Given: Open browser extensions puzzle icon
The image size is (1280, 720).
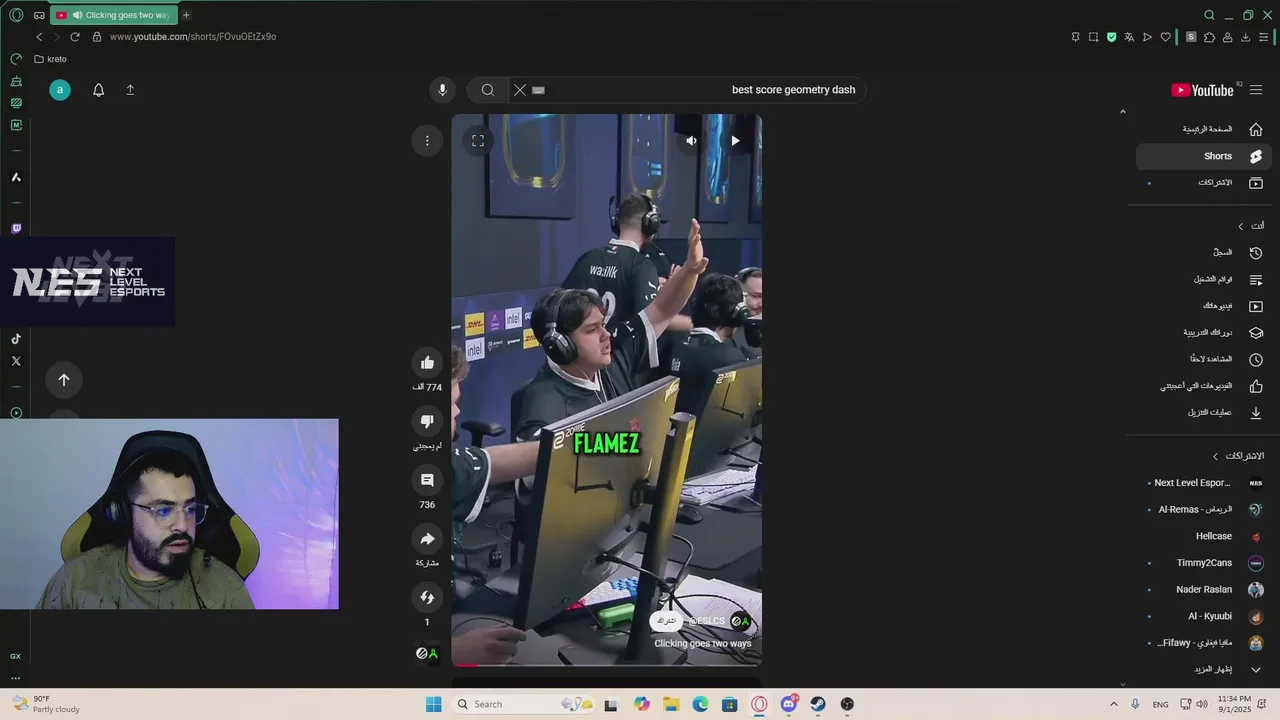Looking at the screenshot, I should click(1209, 37).
